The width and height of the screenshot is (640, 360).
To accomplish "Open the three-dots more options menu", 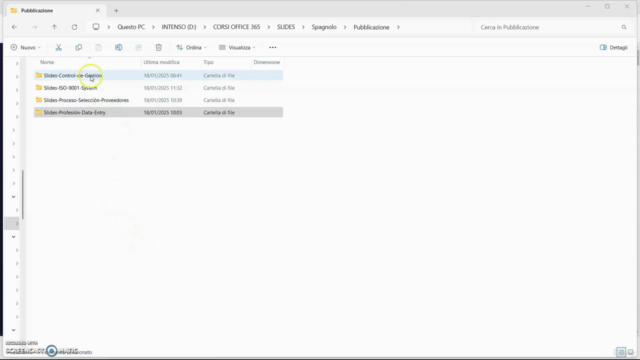I will point(273,47).
